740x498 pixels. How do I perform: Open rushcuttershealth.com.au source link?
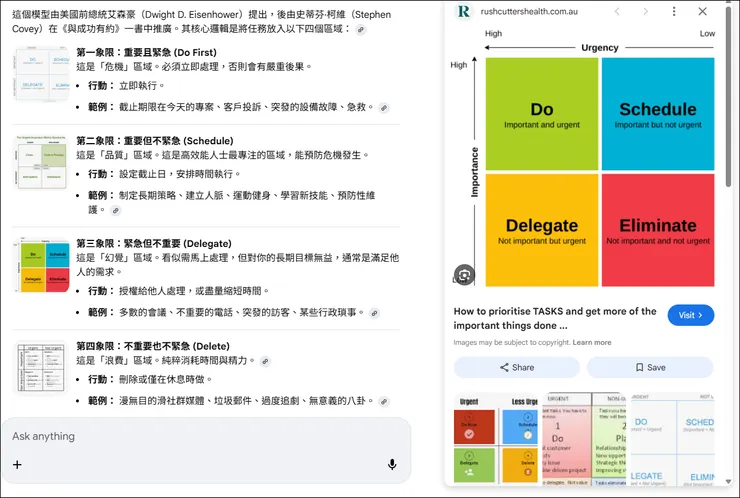click(x=529, y=11)
